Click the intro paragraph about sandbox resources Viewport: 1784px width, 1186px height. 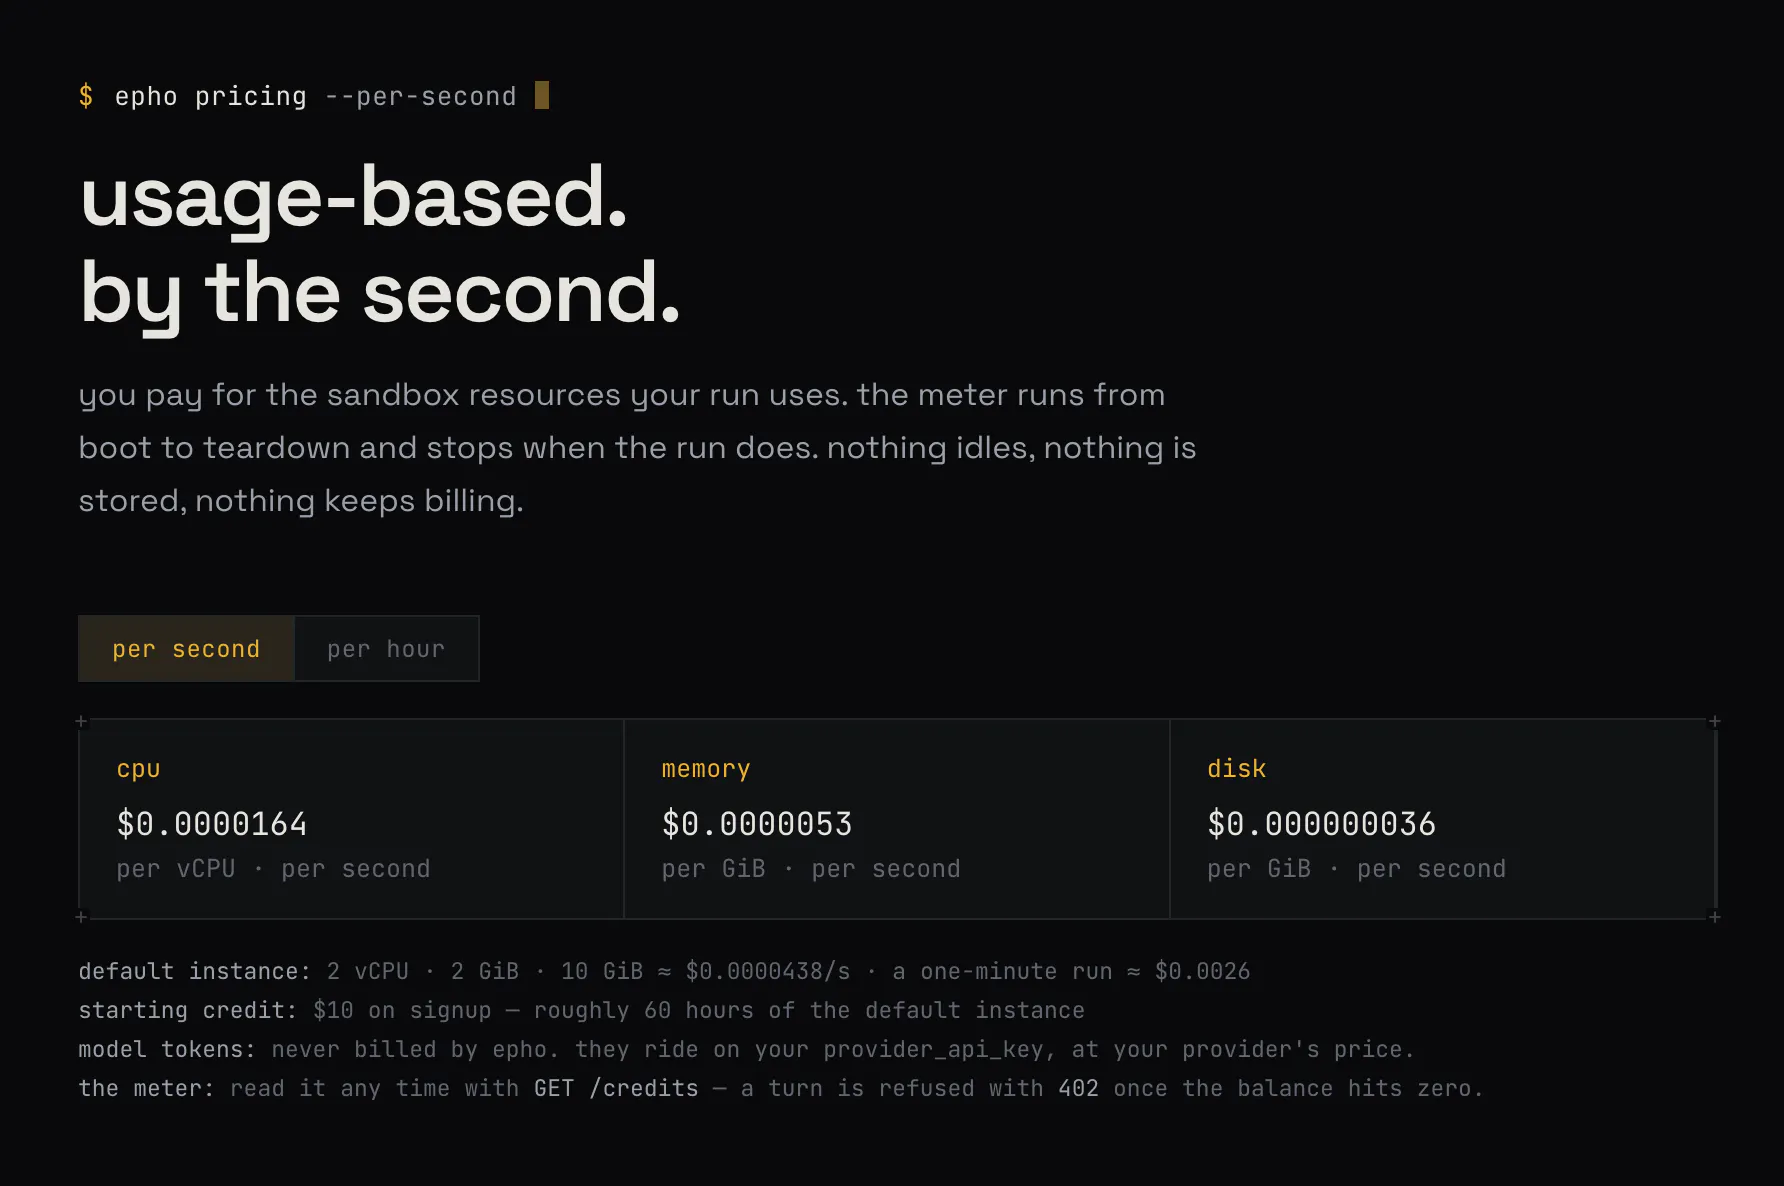click(638, 448)
